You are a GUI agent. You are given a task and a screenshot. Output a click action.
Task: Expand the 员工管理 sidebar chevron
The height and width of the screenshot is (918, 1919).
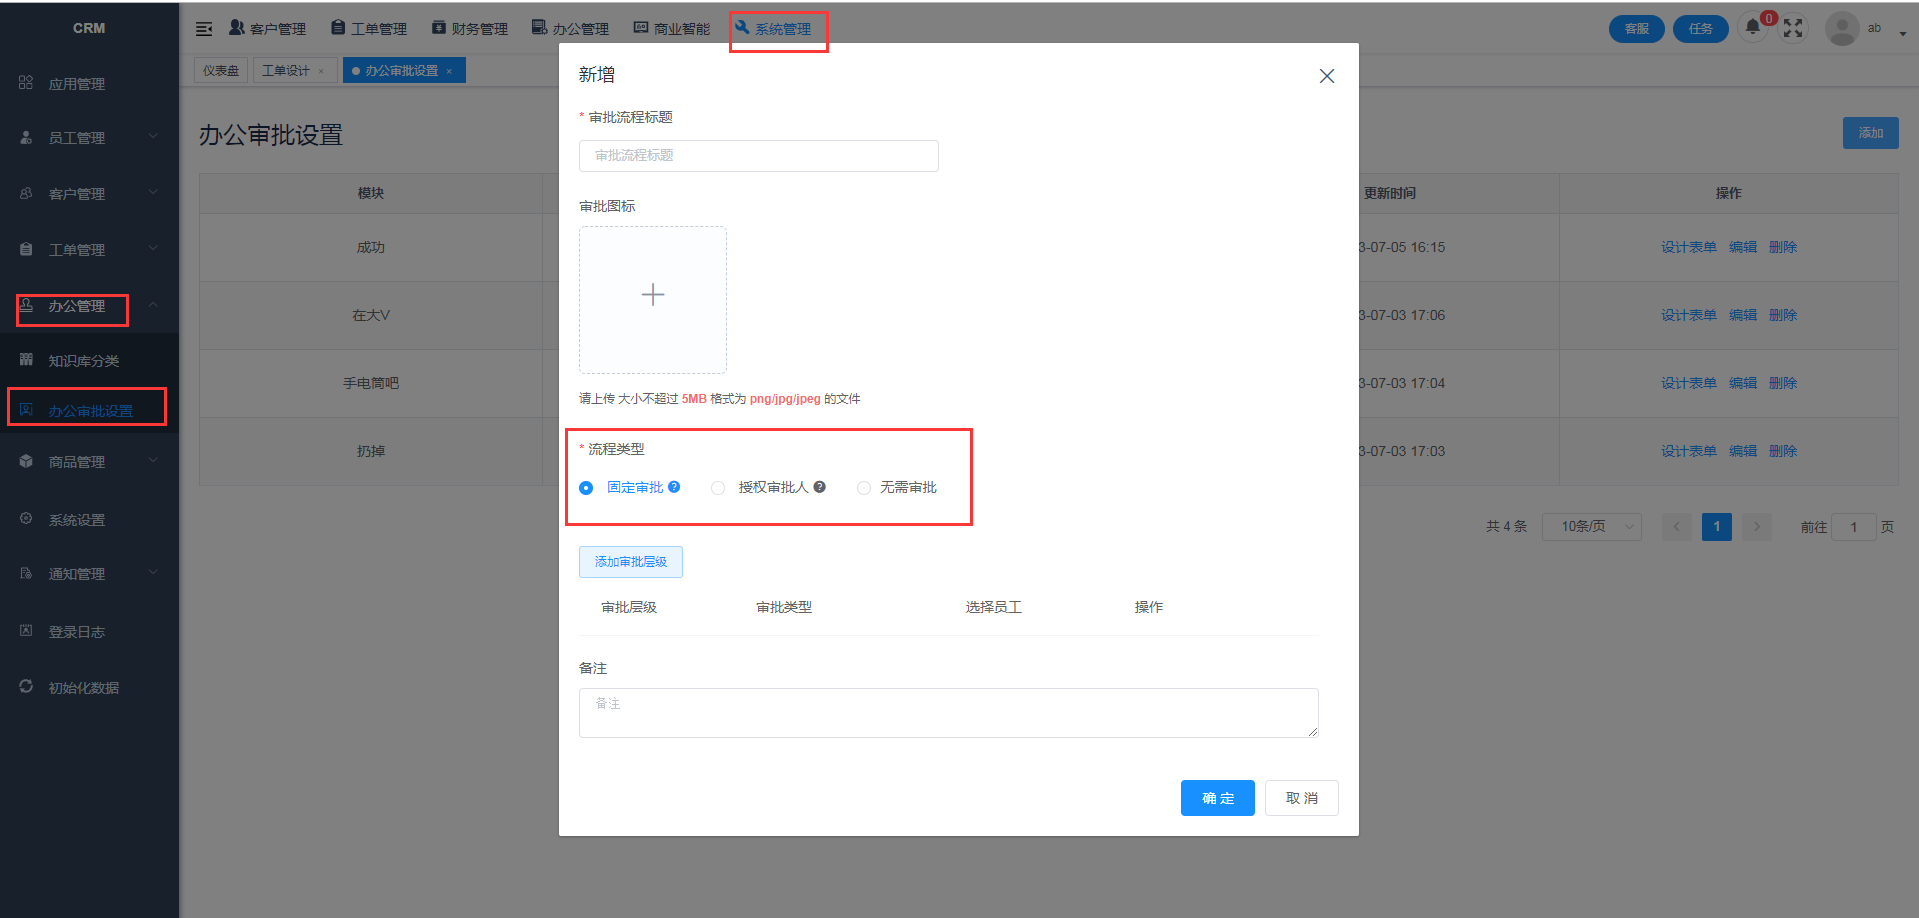coord(153,137)
